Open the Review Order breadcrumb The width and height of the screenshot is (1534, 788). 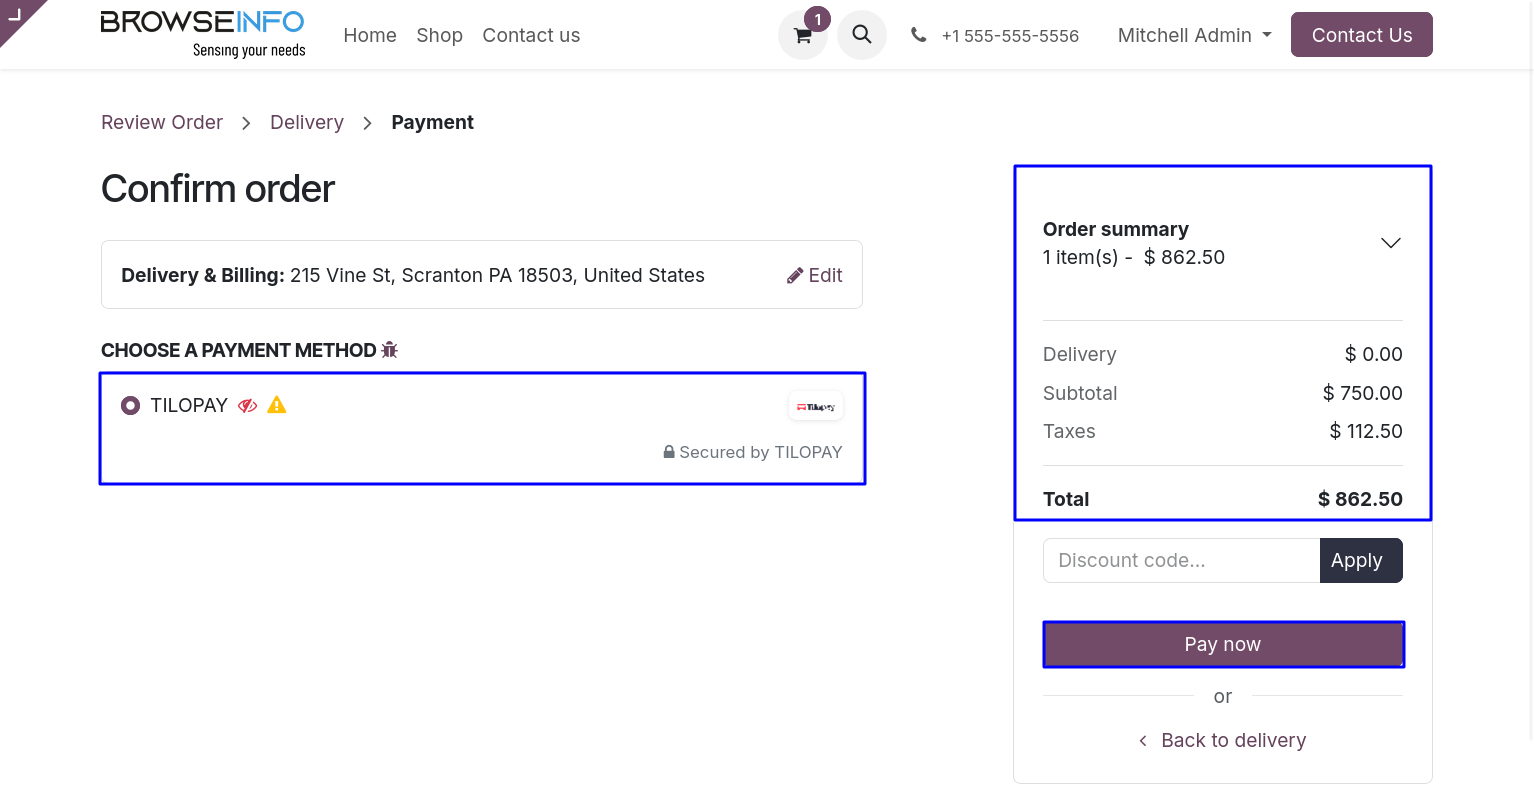coord(162,122)
